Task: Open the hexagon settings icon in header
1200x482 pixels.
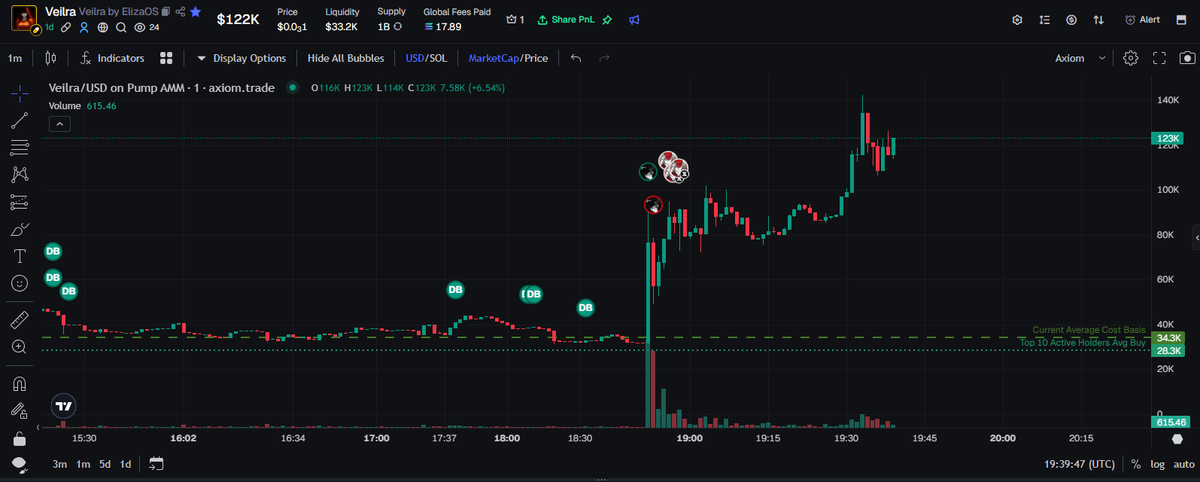Action: (x=1018, y=20)
